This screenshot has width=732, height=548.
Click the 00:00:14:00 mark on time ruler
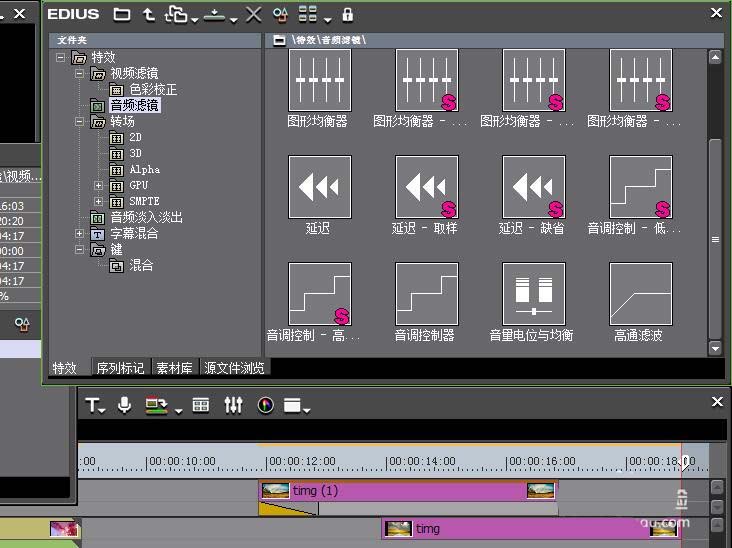tap(422, 461)
